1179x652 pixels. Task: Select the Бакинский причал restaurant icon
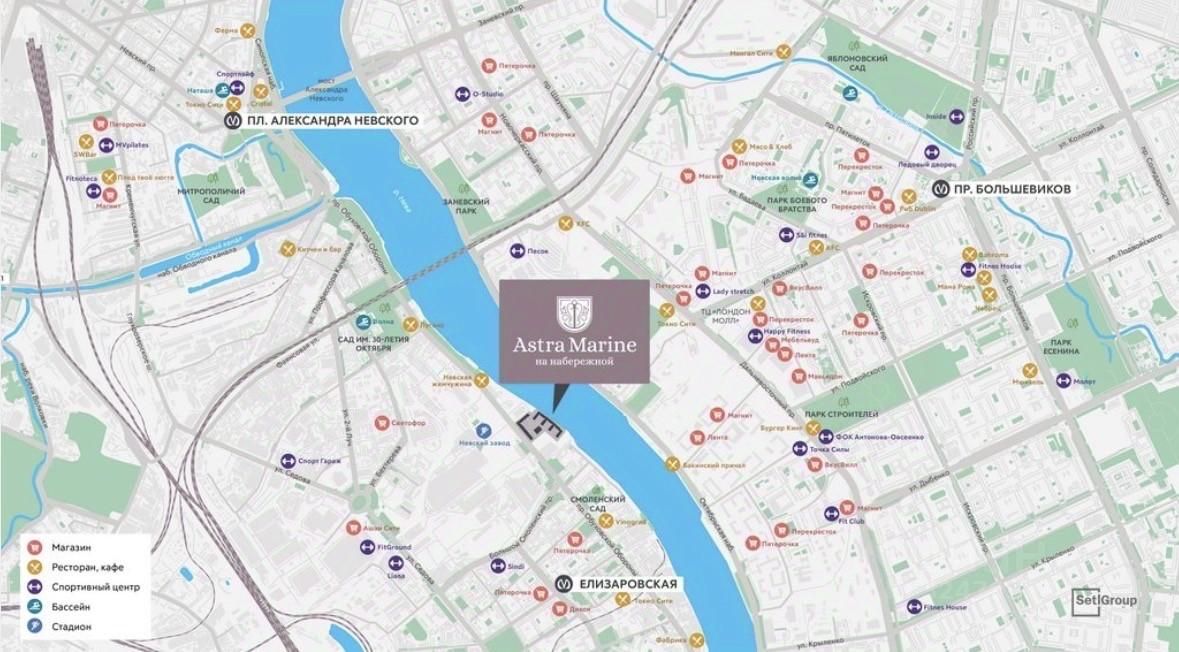tap(672, 465)
